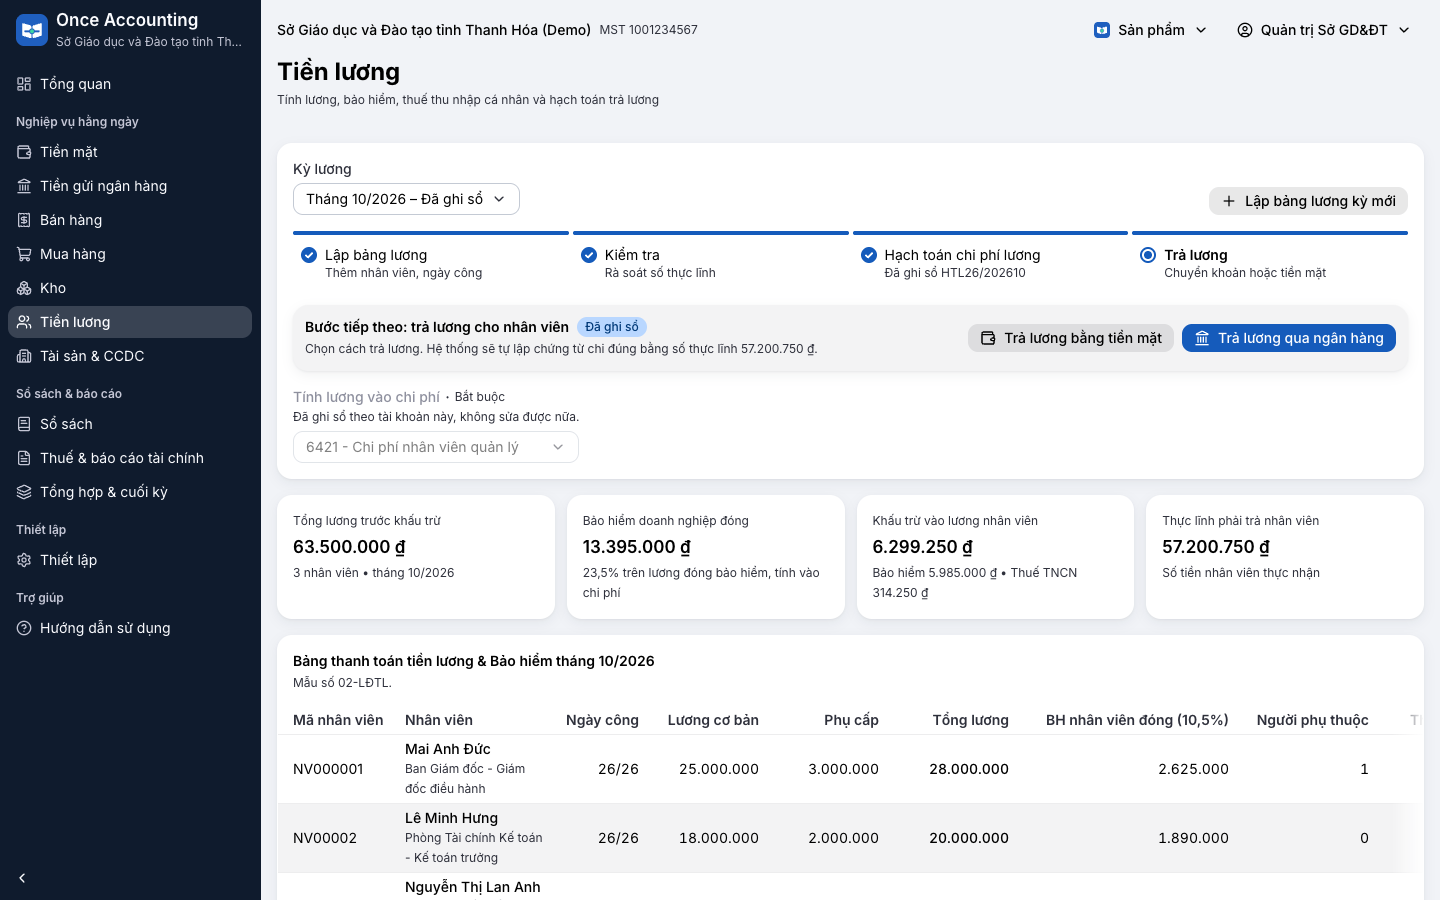Click the Once Accounting logo icon
The width and height of the screenshot is (1440, 900).
pyautogui.click(x=32, y=30)
